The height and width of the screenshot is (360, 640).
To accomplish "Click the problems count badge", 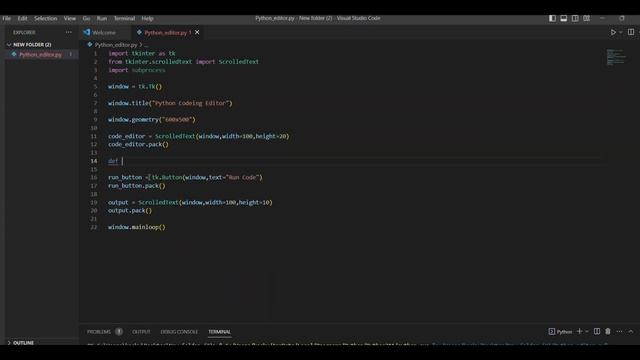I will (x=119, y=332).
